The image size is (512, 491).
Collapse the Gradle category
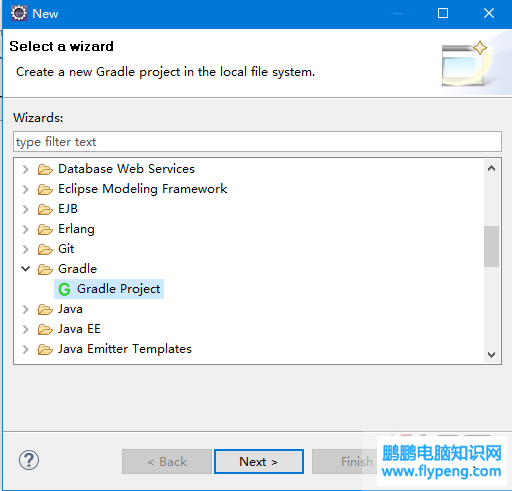coord(26,269)
